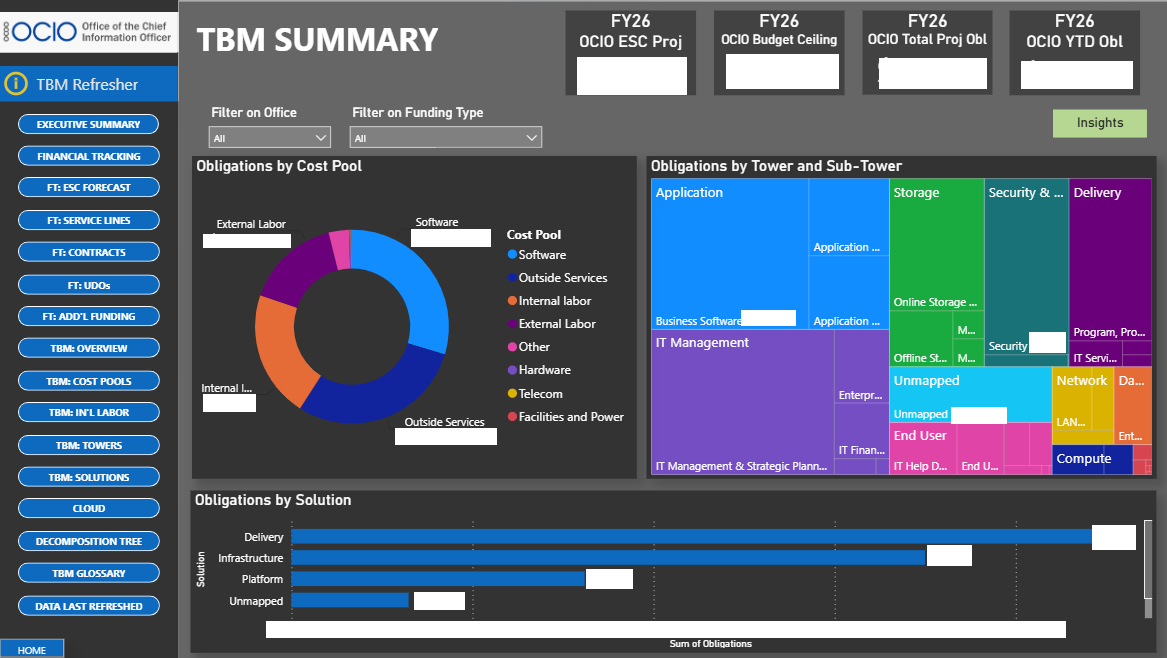The width and height of the screenshot is (1167, 658).
Task: Click Obligations by Tower and Sub-Tower title
Action: tap(776, 166)
